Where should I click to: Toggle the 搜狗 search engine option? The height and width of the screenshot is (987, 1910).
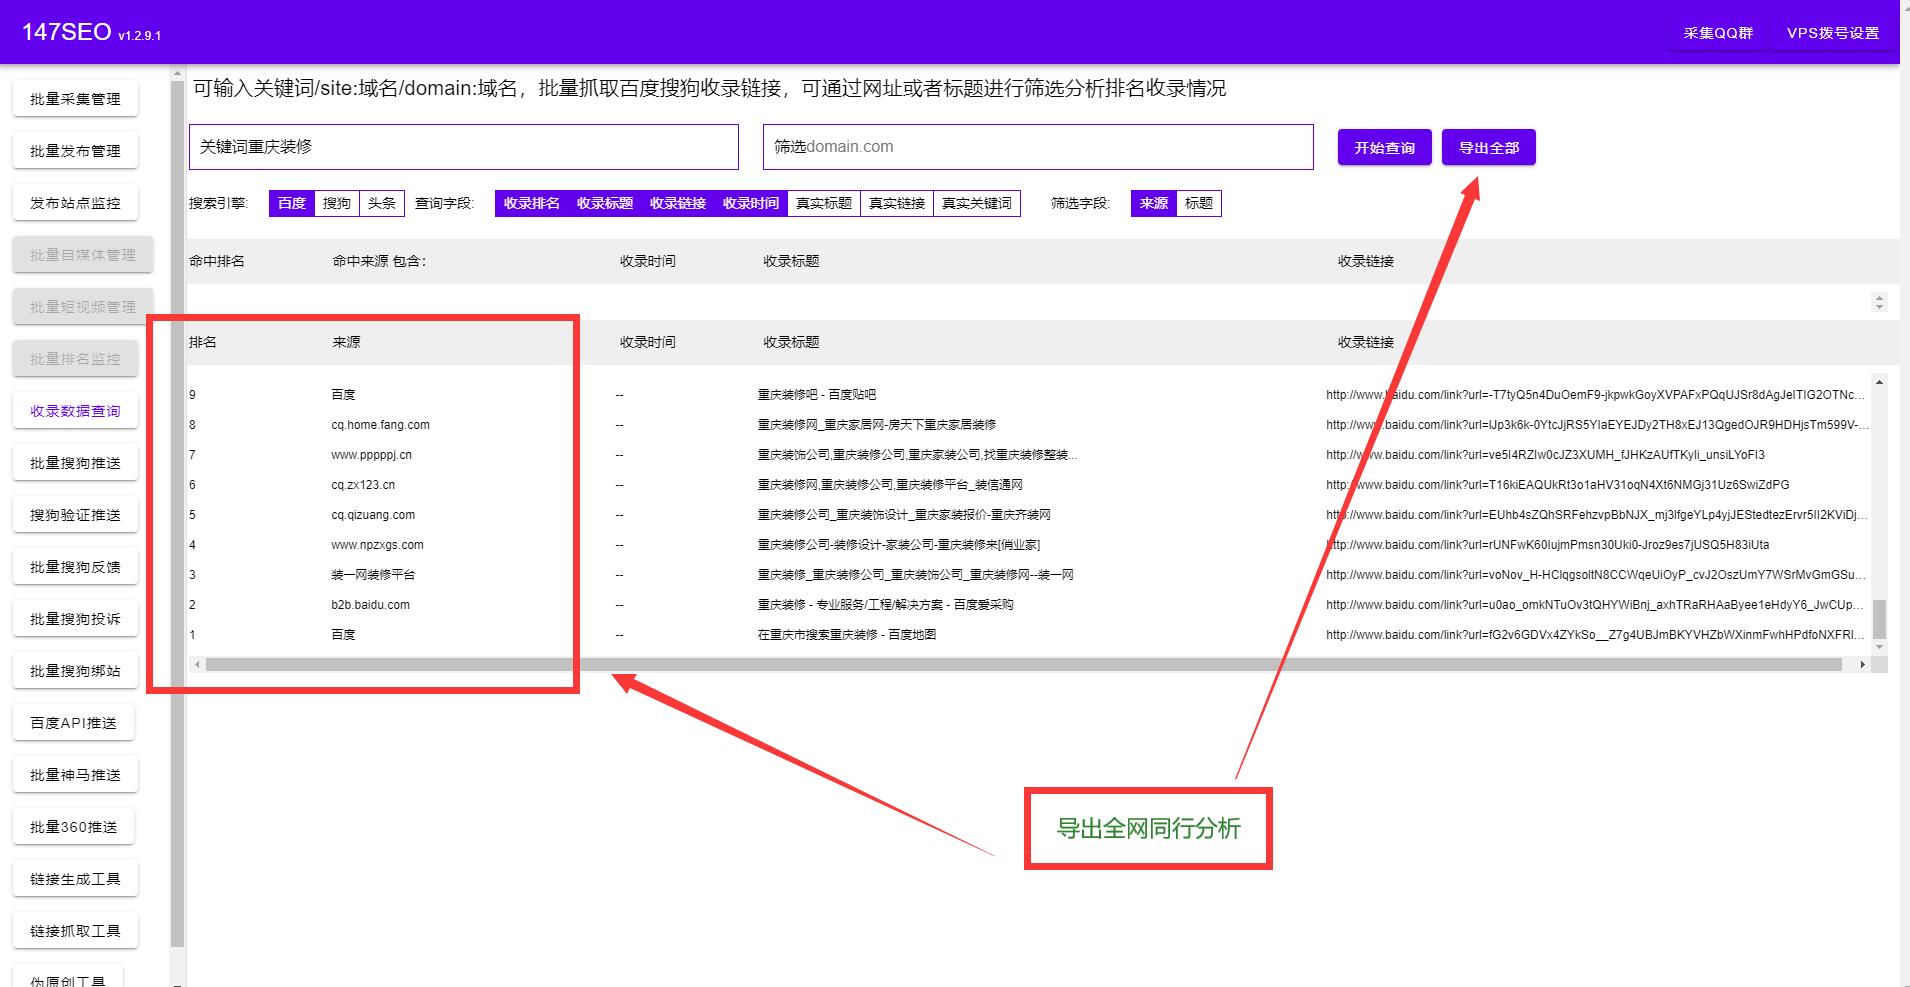tap(337, 203)
